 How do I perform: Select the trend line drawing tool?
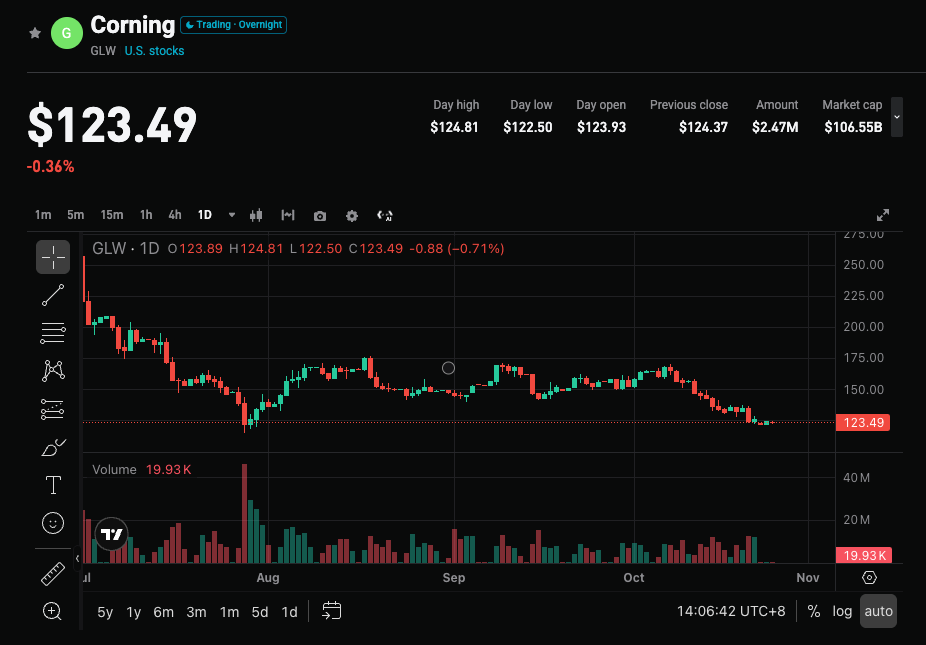coord(53,295)
